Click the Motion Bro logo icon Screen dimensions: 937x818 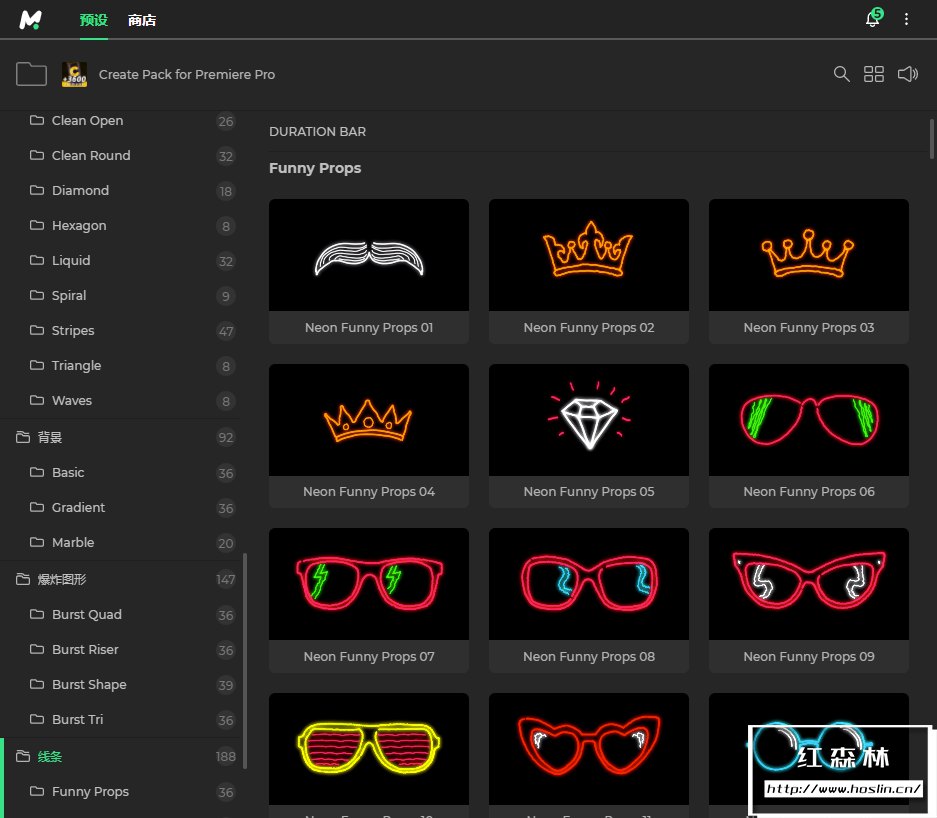(32, 19)
